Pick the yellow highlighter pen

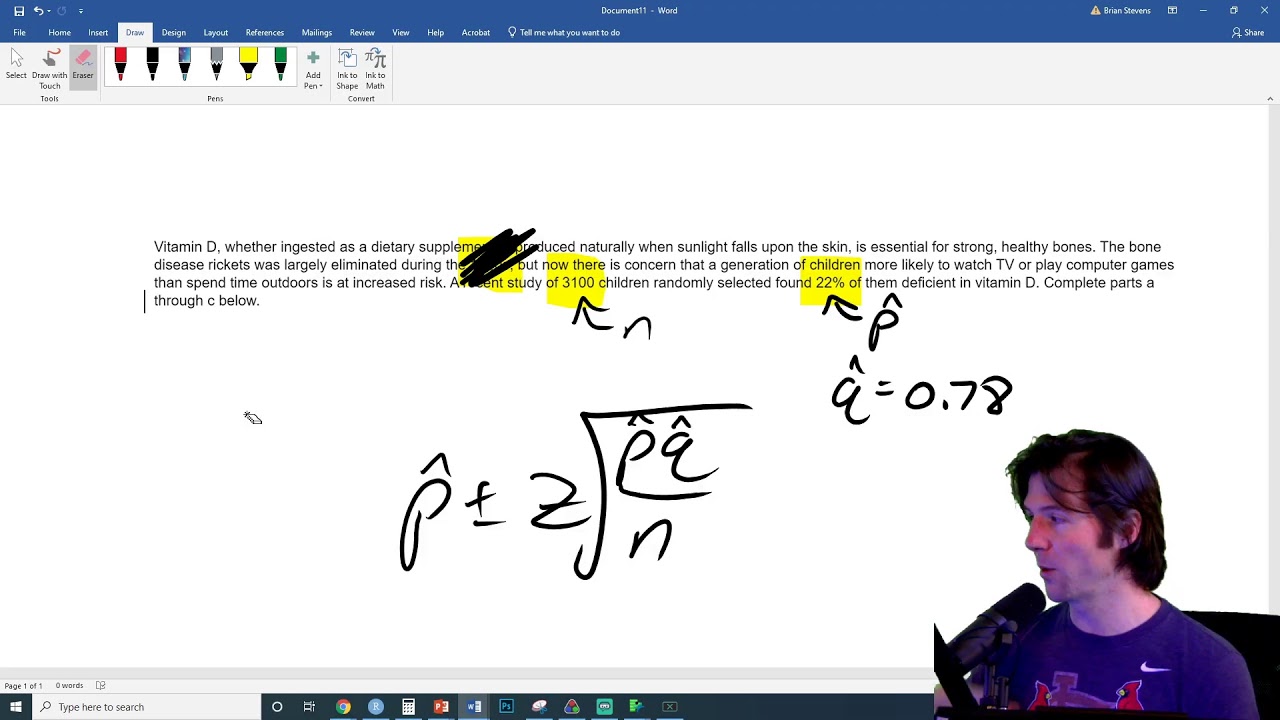pos(249,65)
